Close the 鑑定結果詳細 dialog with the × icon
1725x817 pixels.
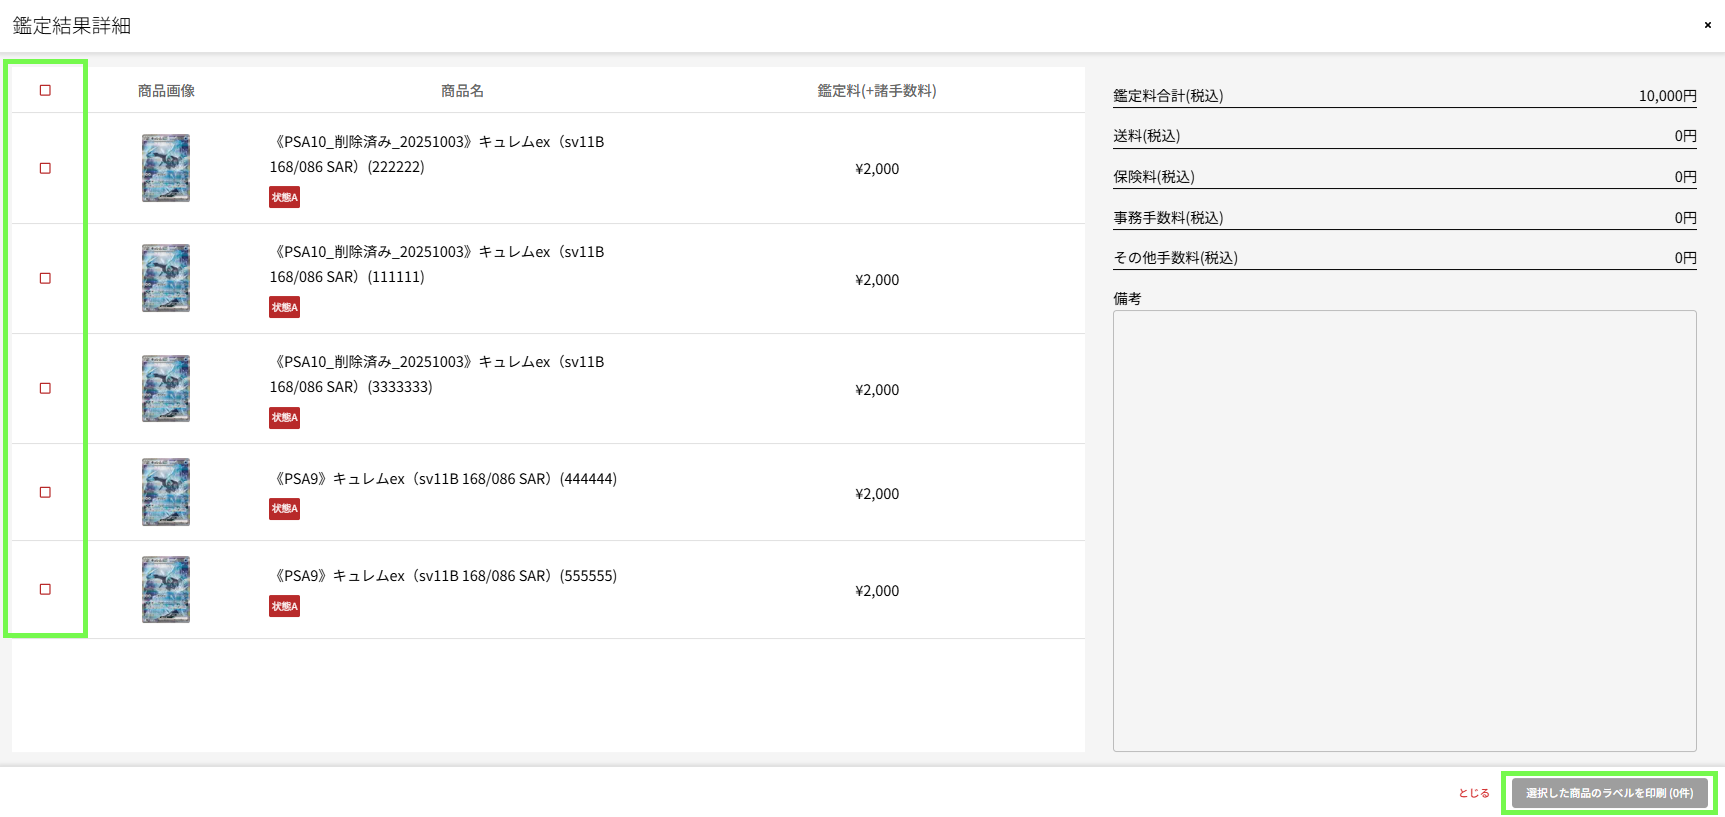point(1707,25)
